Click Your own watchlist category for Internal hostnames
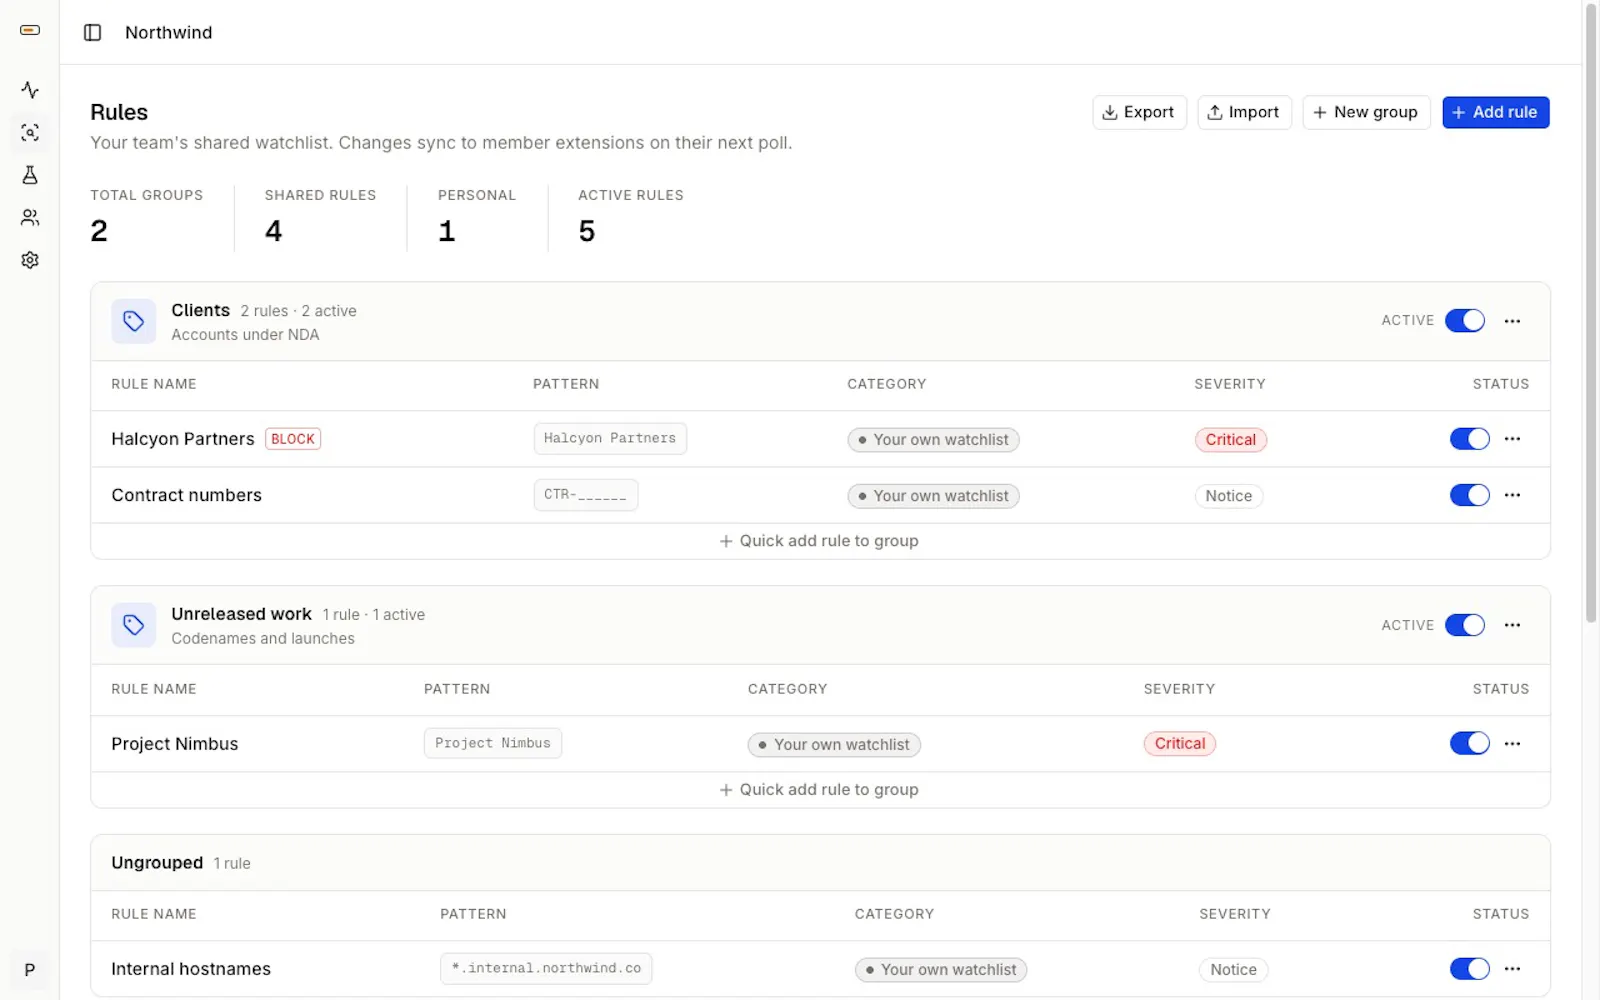1600x1000 pixels. (941, 970)
